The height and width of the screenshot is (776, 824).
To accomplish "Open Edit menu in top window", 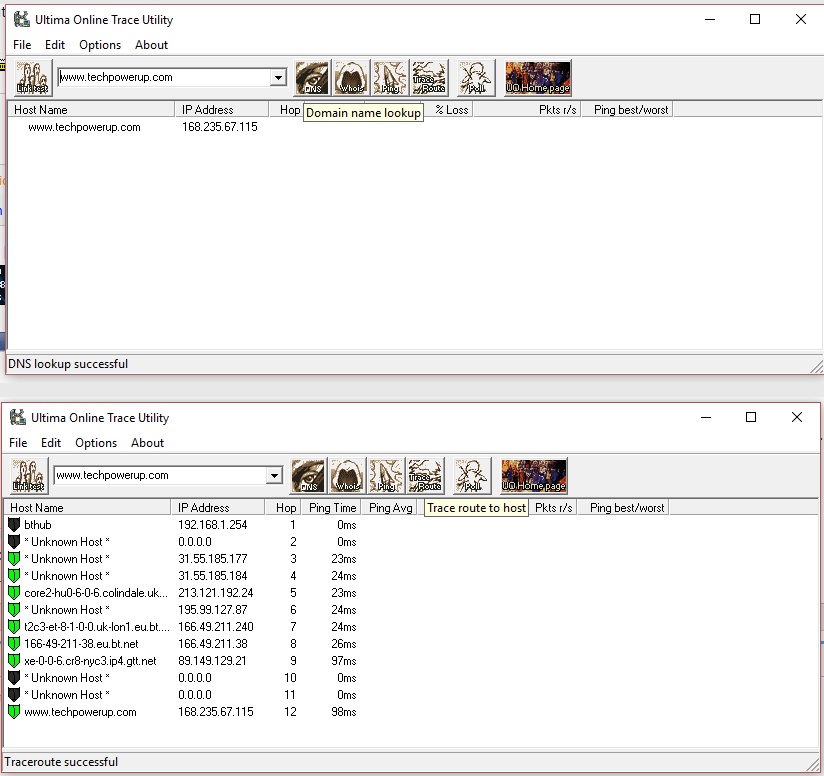I will click(x=55, y=45).
